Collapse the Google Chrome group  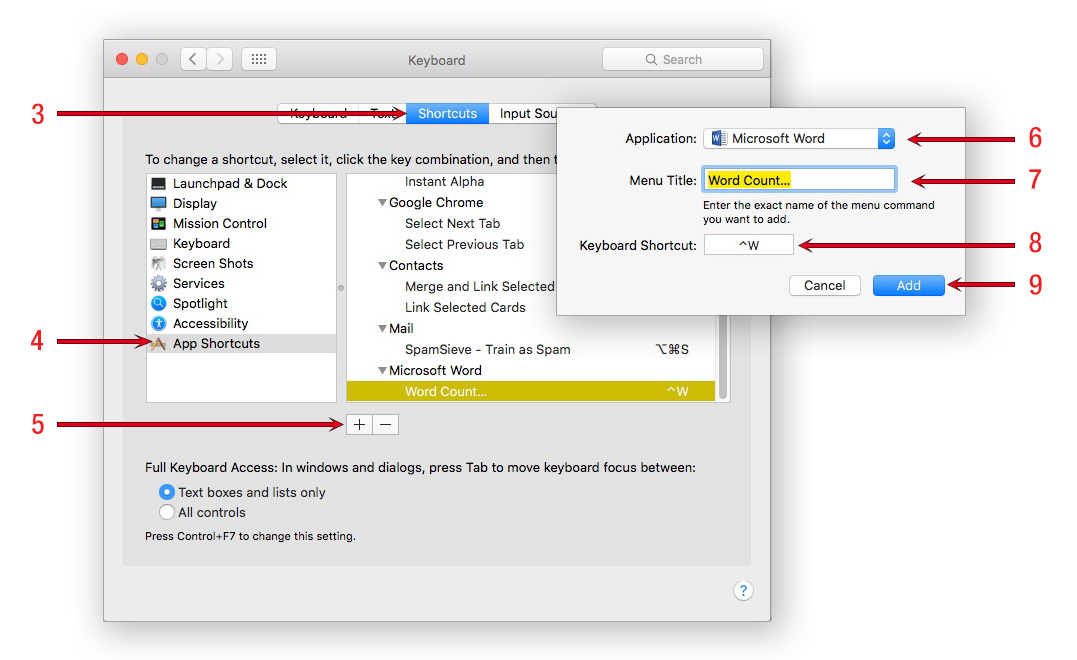[383, 203]
